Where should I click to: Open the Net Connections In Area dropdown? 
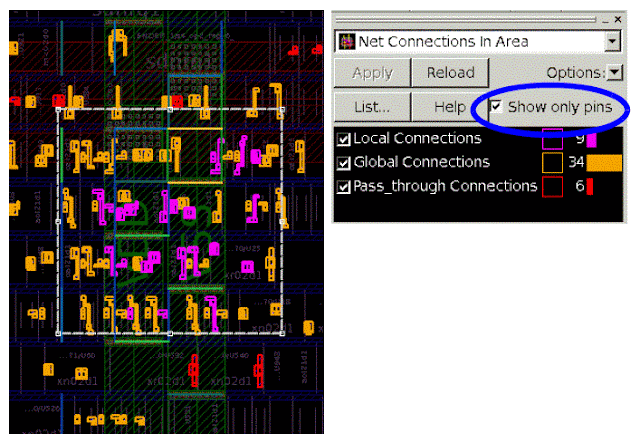point(612,41)
